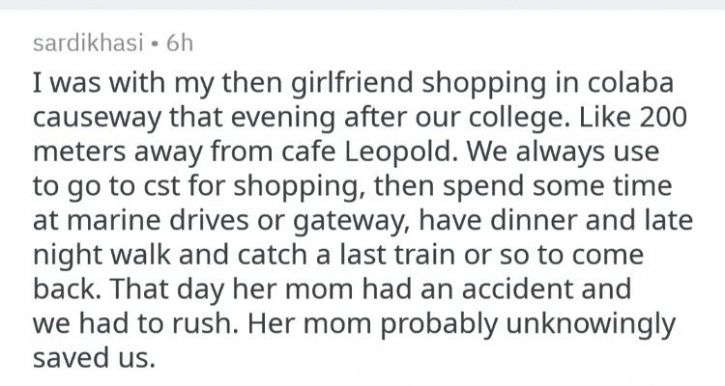Click 'saved us.' at the comment end
The image size is (725, 386).
coord(94,359)
